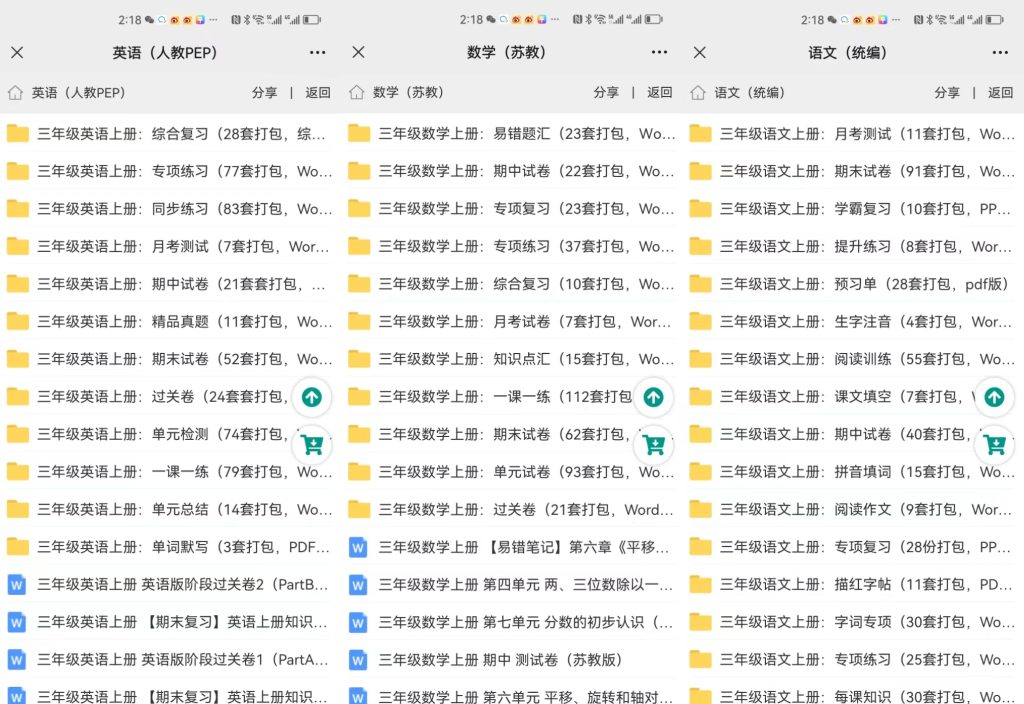Tap 分享 in the 语文（统编） panel

click(947, 92)
